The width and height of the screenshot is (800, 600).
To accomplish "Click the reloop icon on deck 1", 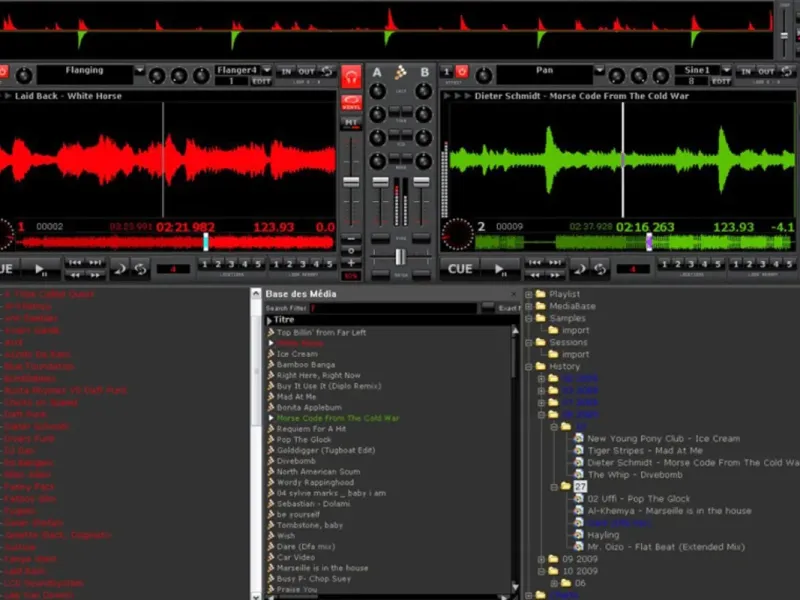I will click(x=327, y=71).
